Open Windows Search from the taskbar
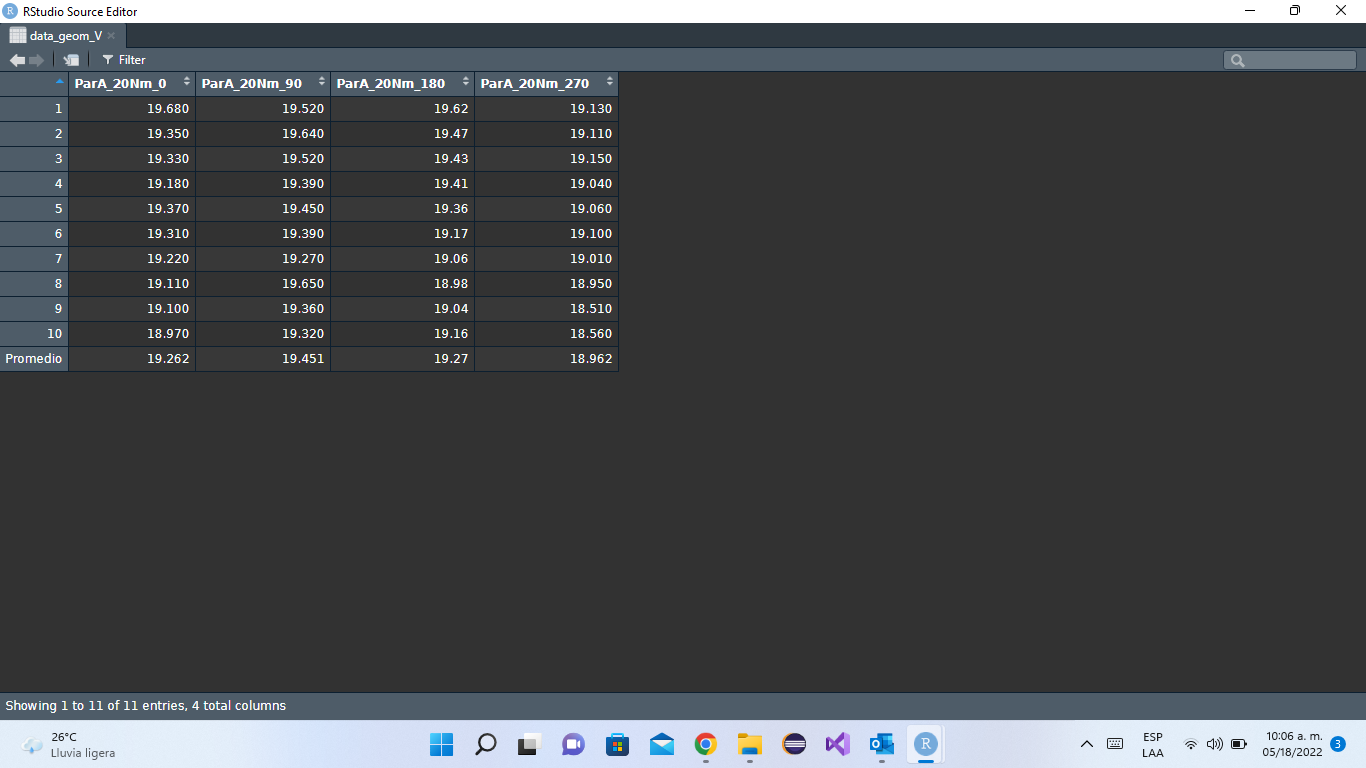The width and height of the screenshot is (1366, 768). (485, 744)
